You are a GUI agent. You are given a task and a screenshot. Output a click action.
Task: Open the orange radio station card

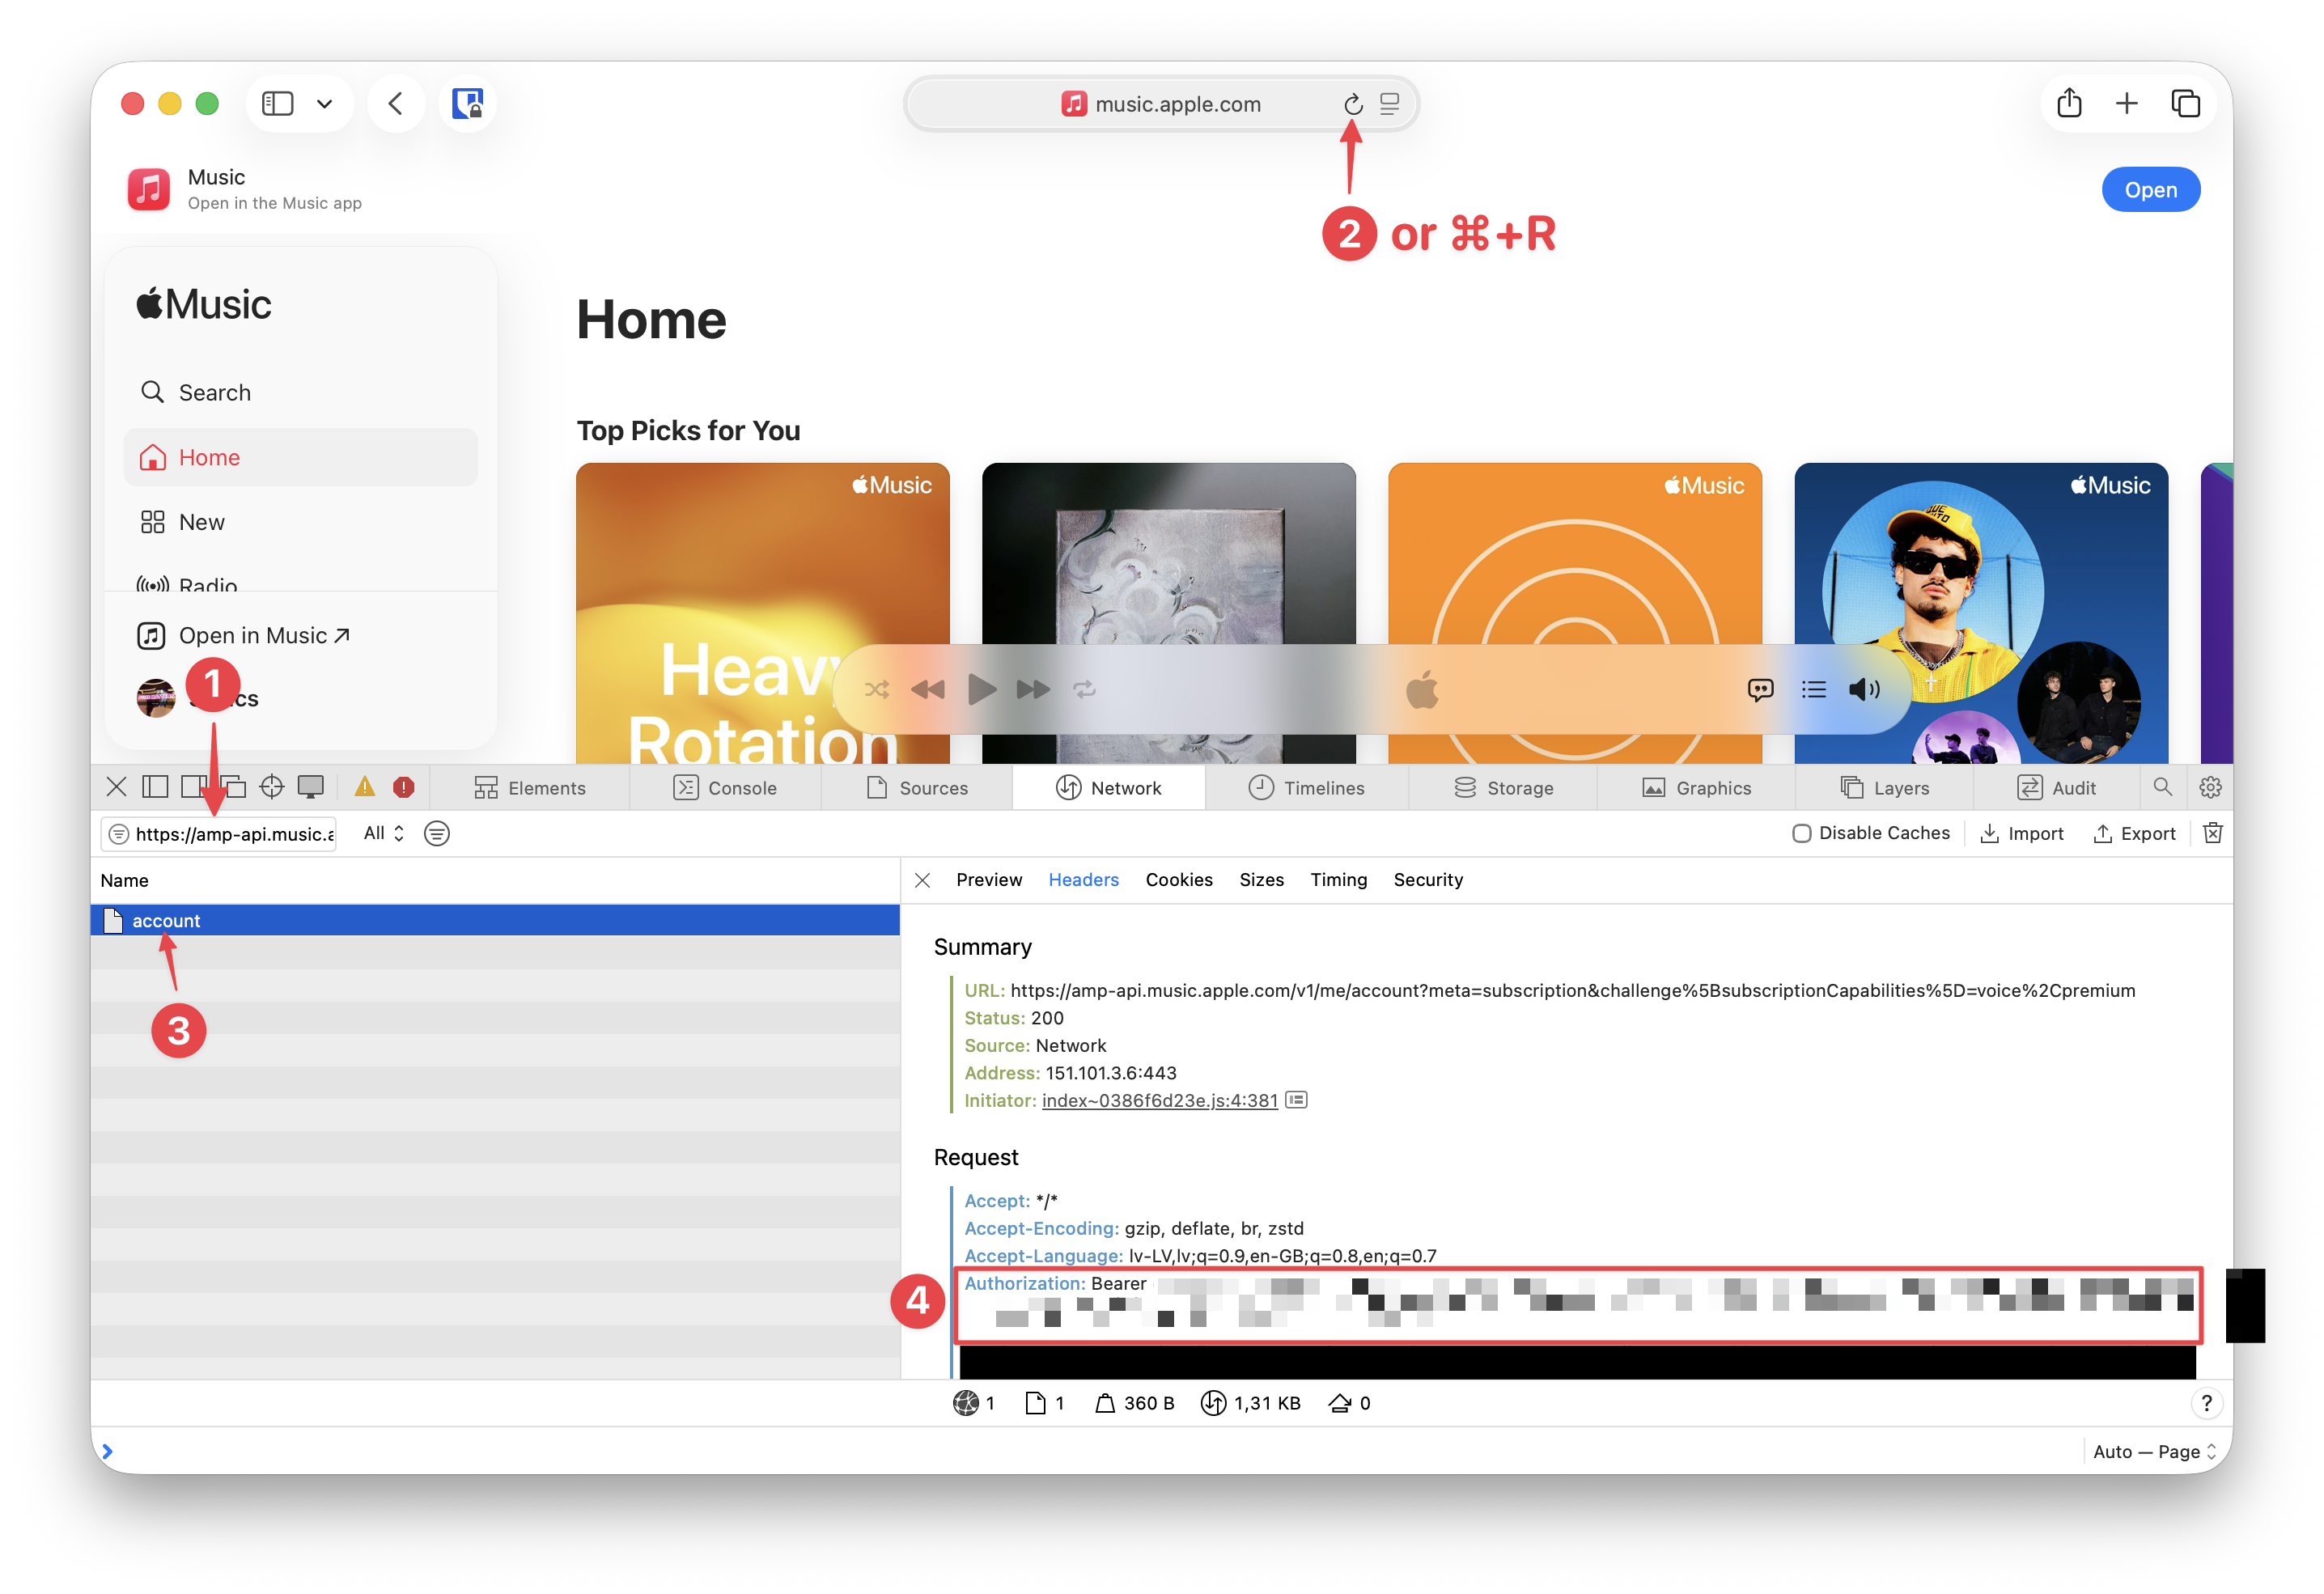click(x=1574, y=613)
